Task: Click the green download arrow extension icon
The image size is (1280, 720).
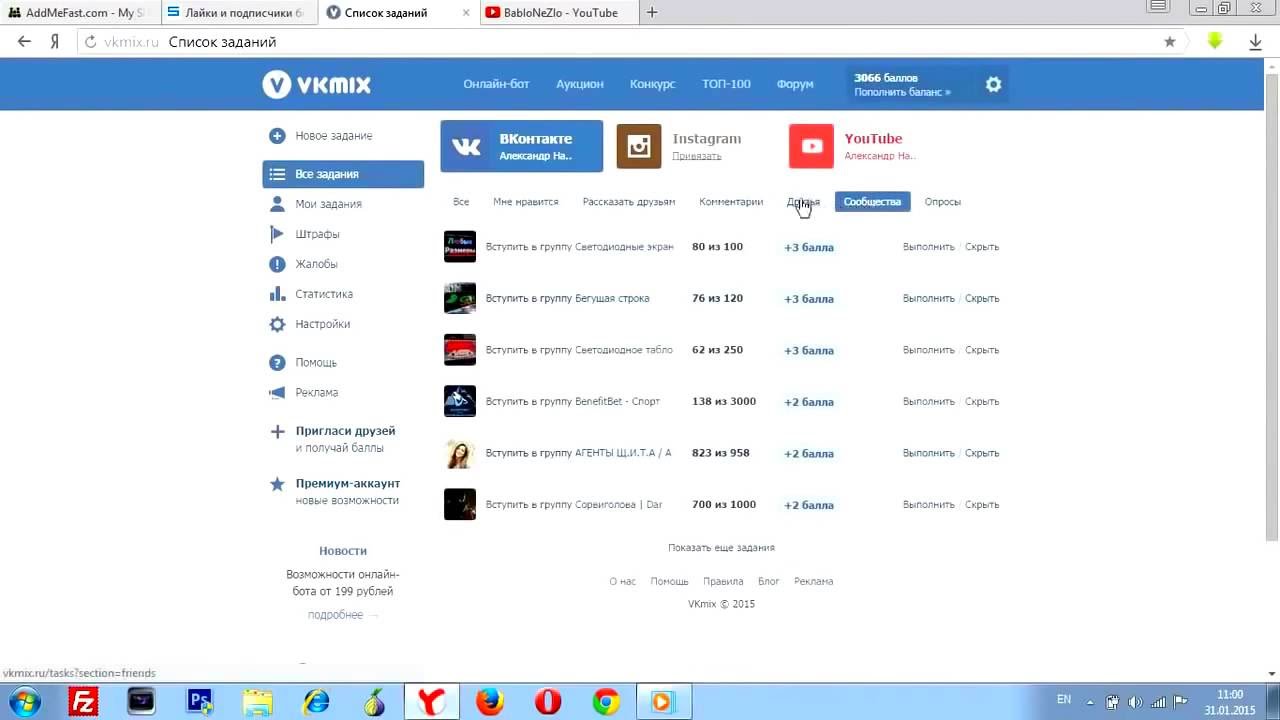Action: 1215,42
